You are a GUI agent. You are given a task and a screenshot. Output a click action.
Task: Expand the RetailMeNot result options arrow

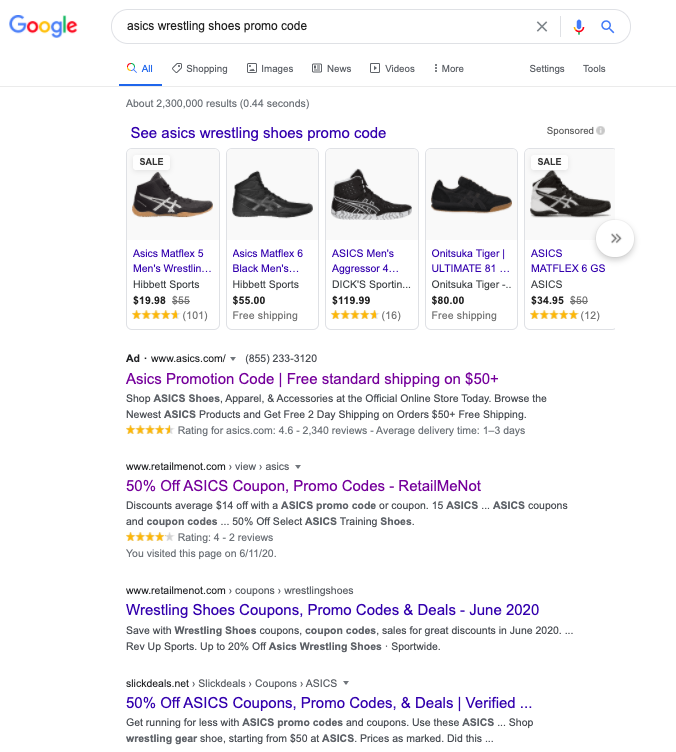tap(298, 467)
